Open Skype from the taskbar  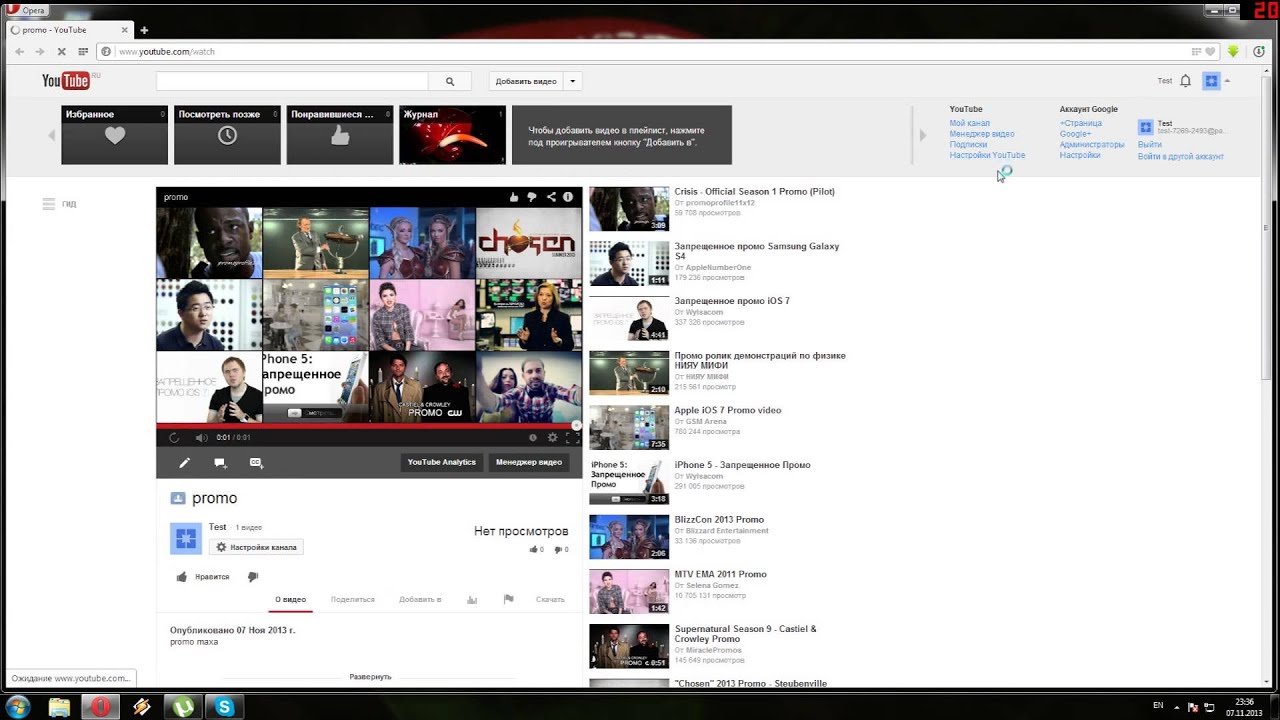point(224,707)
